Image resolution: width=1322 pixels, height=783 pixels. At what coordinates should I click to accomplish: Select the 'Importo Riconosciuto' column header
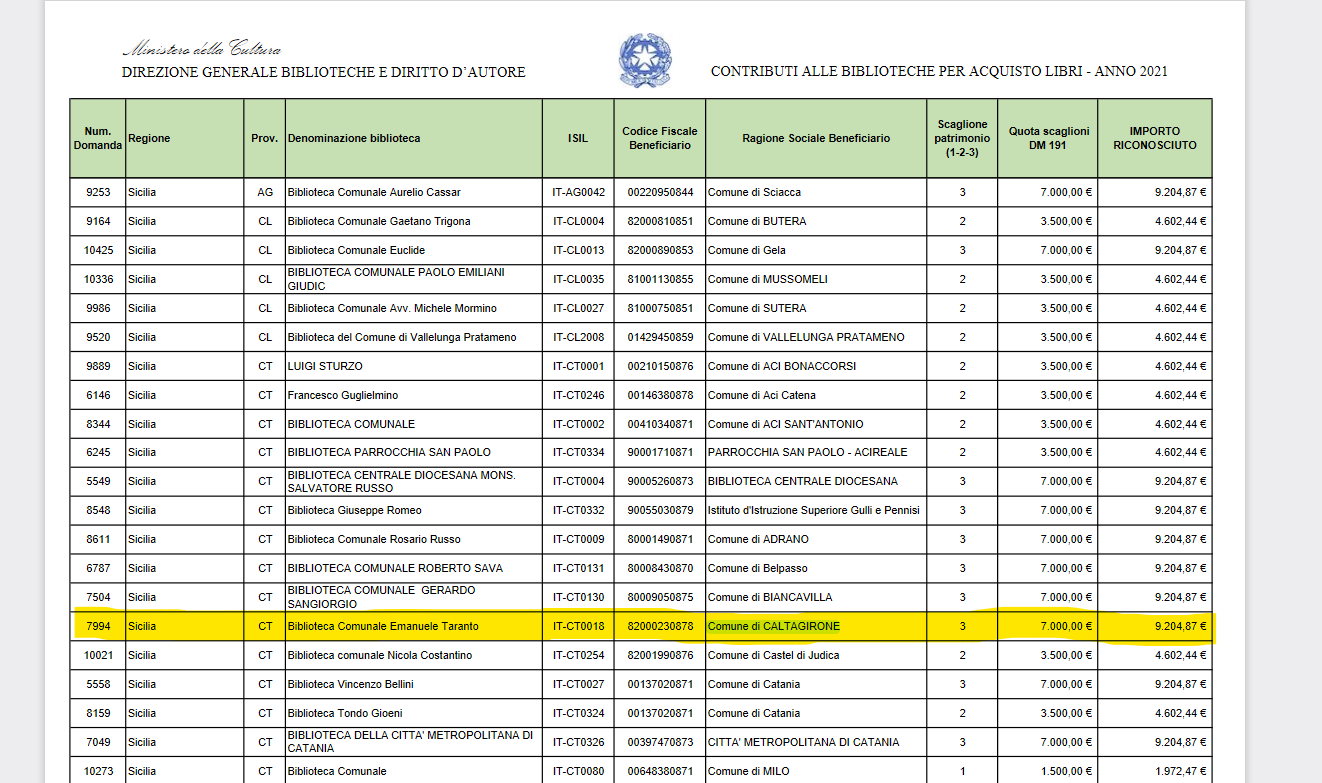click(1154, 138)
